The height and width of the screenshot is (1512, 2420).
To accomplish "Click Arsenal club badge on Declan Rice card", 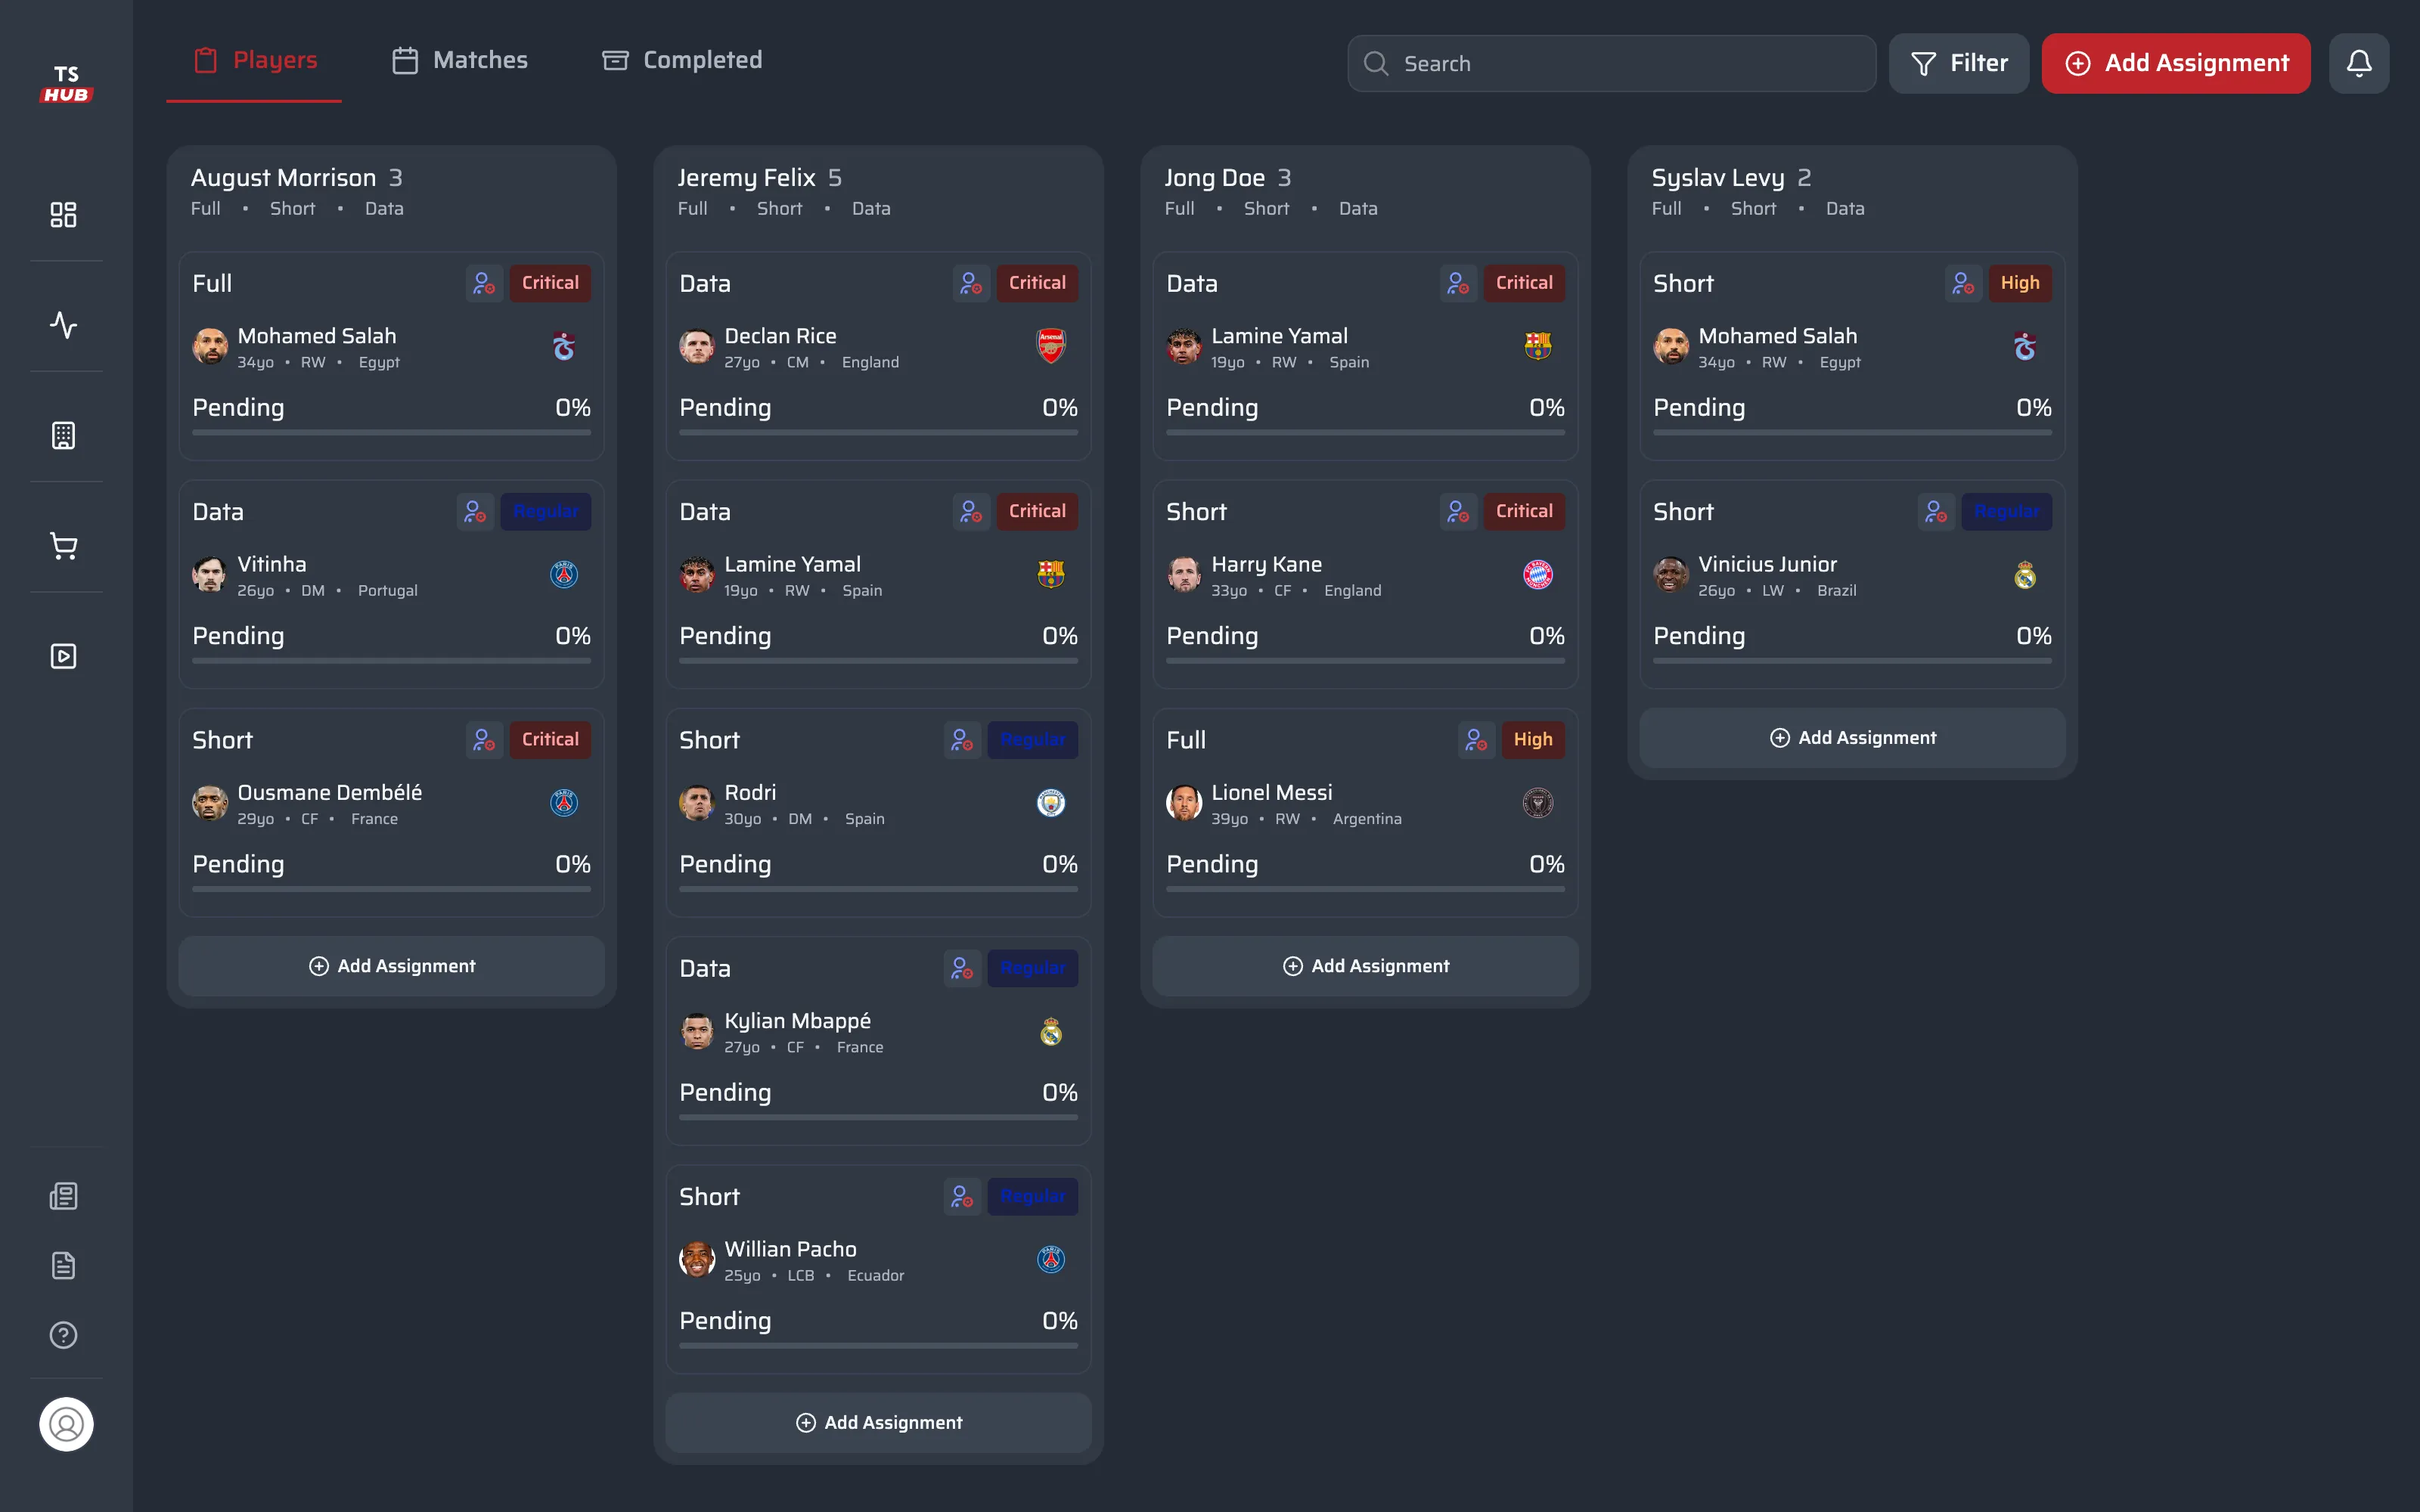I will pyautogui.click(x=1051, y=346).
